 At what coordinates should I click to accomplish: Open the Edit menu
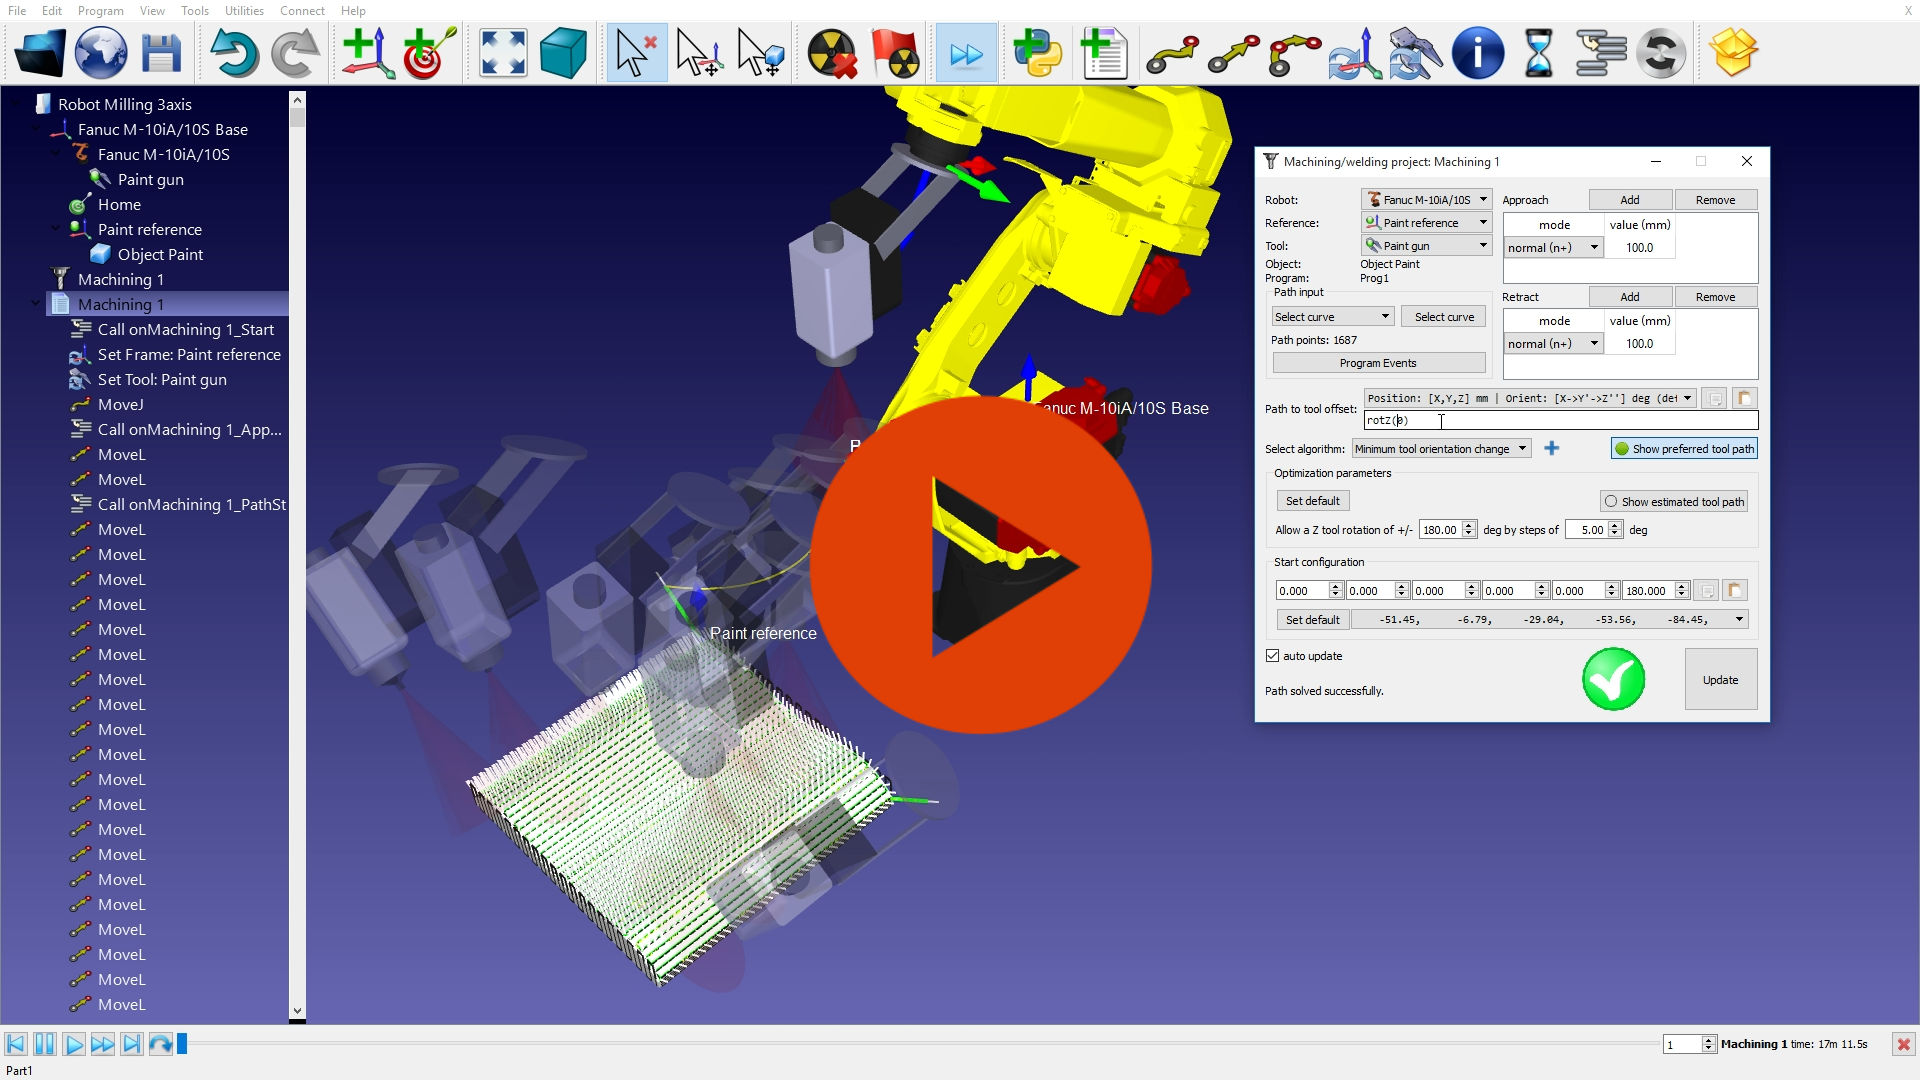pyautogui.click(x=49, y=11)
